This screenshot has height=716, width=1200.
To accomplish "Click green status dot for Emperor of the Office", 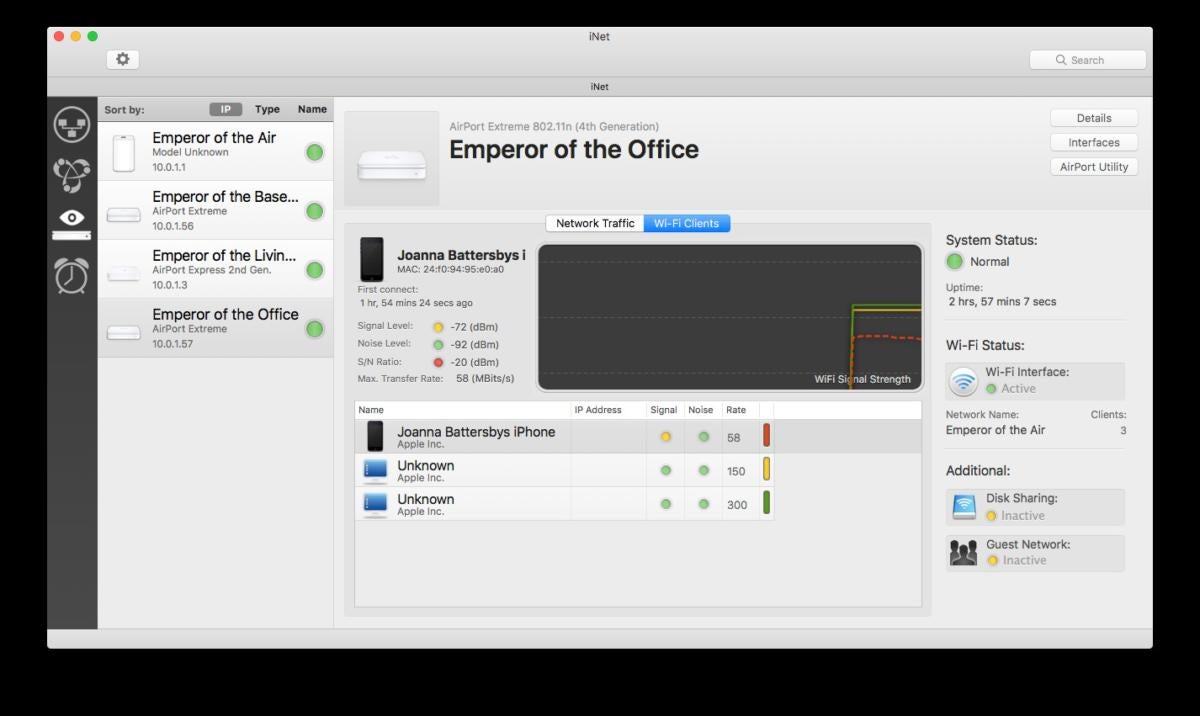I will 315,329.
